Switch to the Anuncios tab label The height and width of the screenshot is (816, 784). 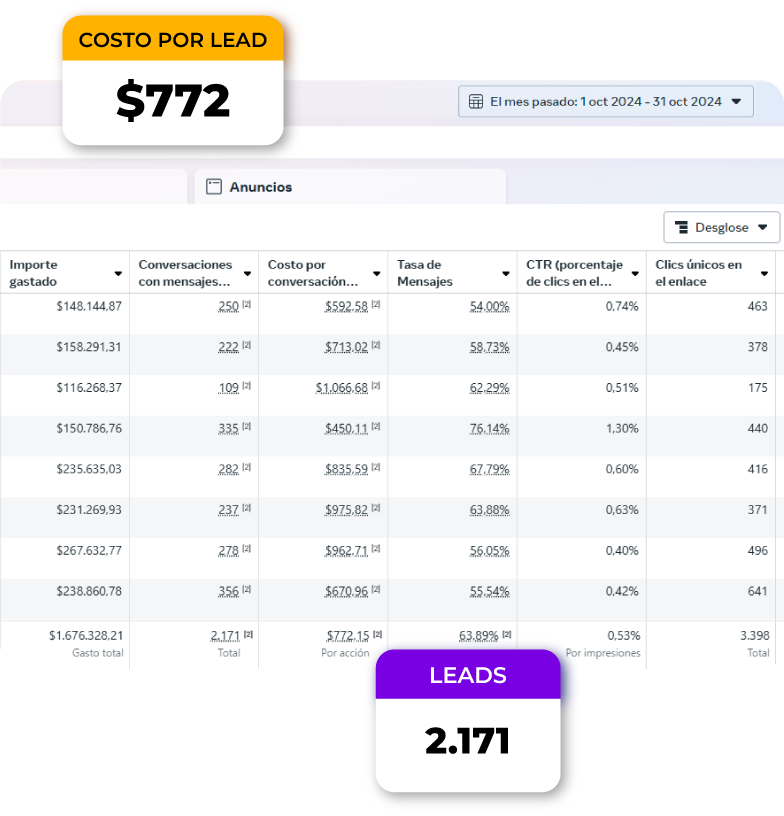click(260, 187)
